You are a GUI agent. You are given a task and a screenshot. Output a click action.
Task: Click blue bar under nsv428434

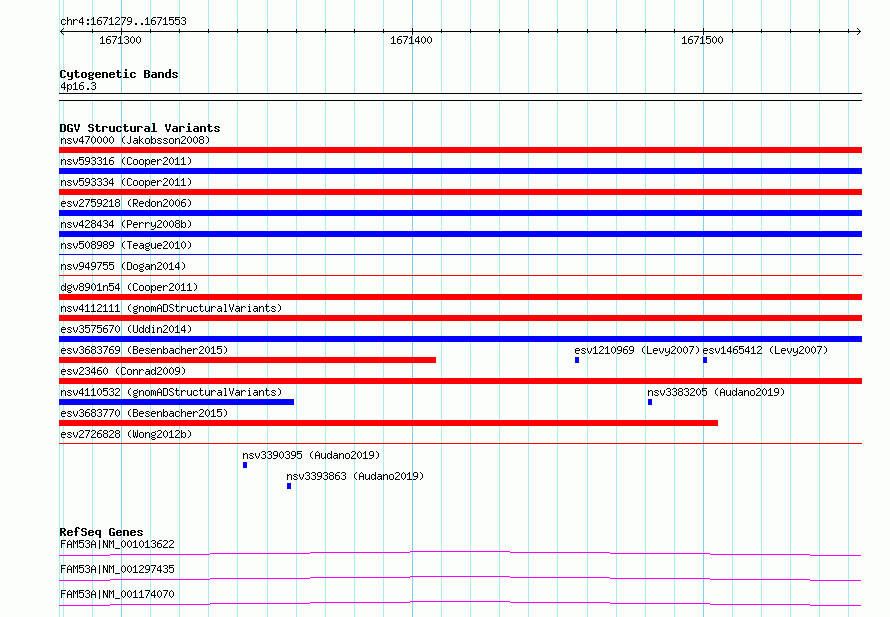[460, 234]
